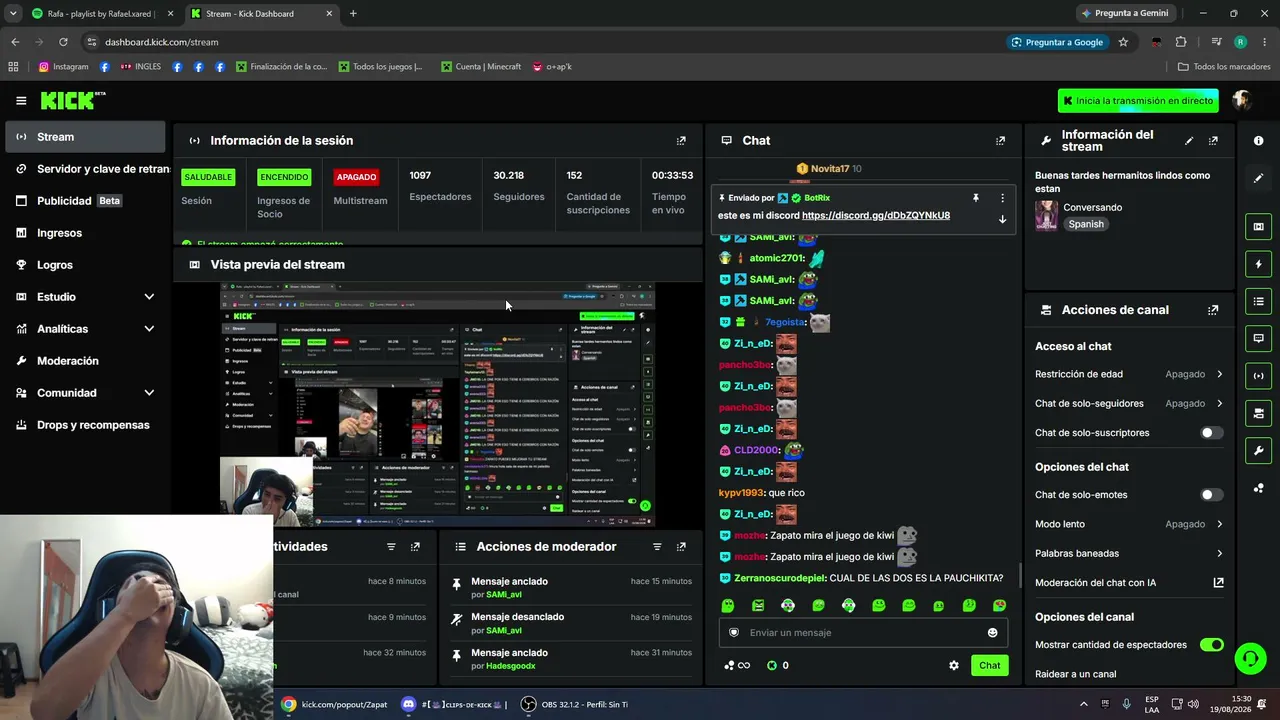Expand the Comunidad sidebar section

point(85,393)
